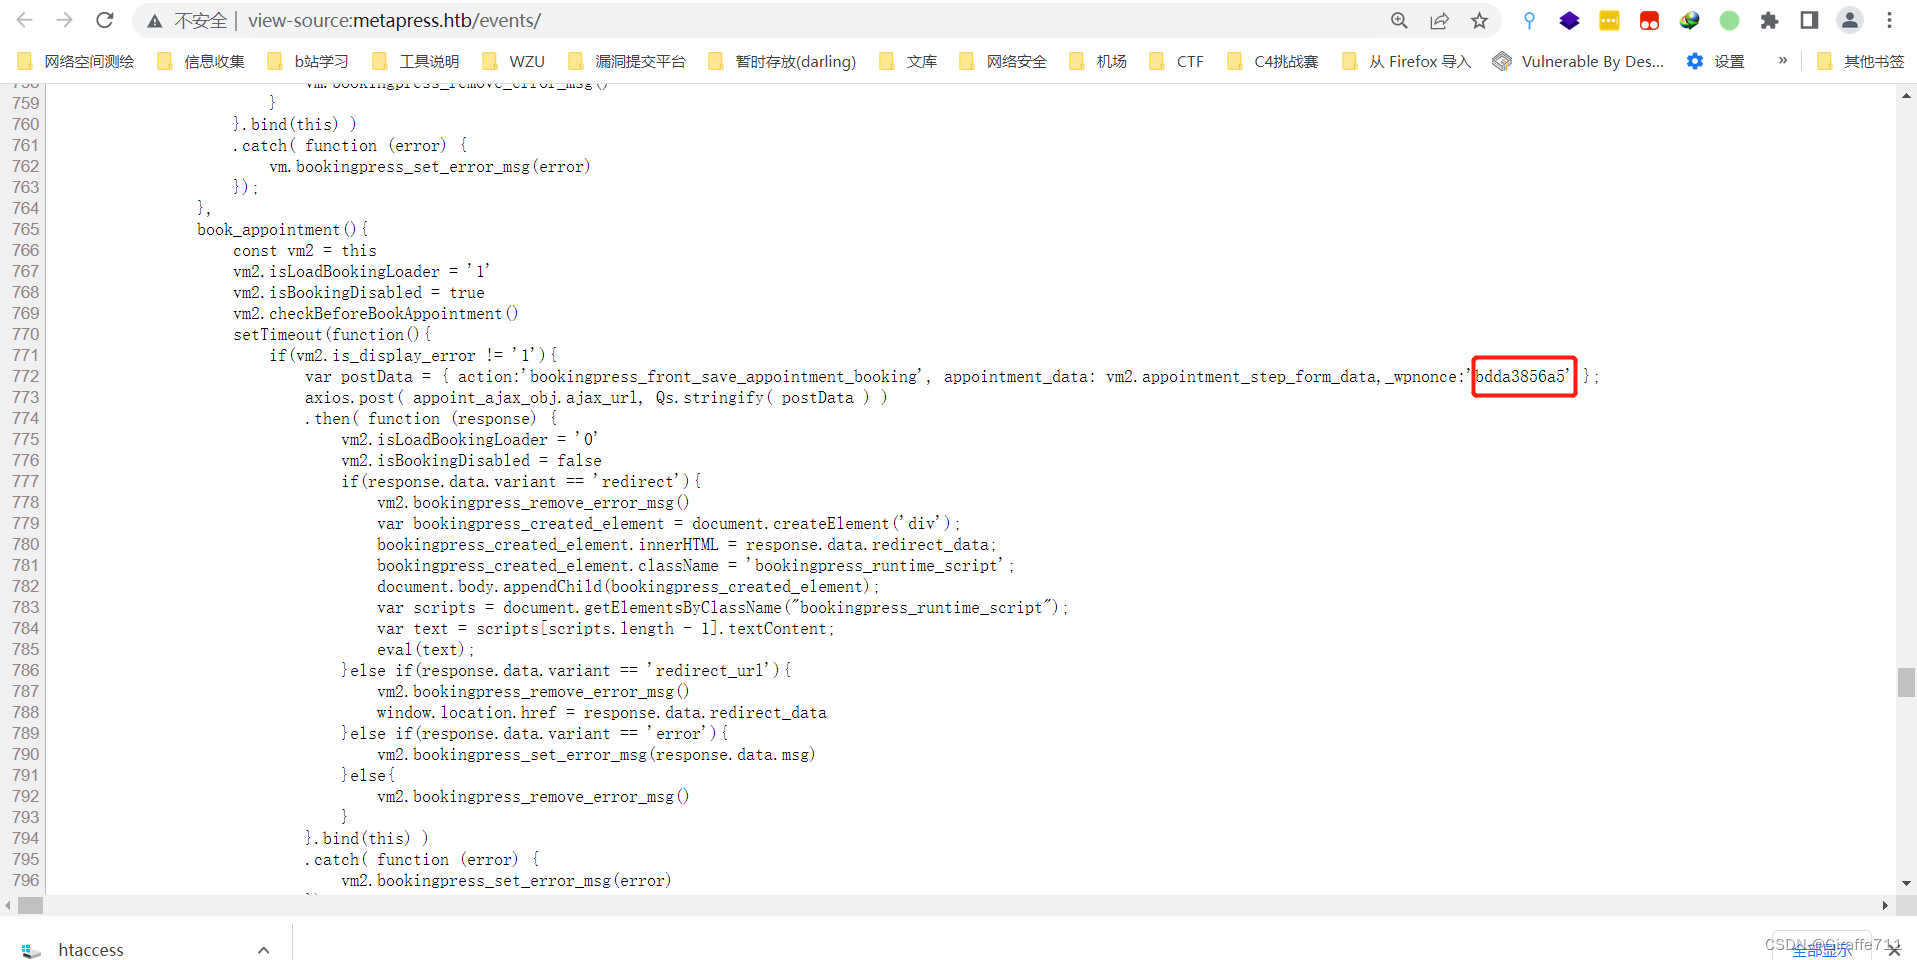The image size is (1917, 960).
Task: Toggle the dark sidebar panel icon
Action: [1808, 20]
